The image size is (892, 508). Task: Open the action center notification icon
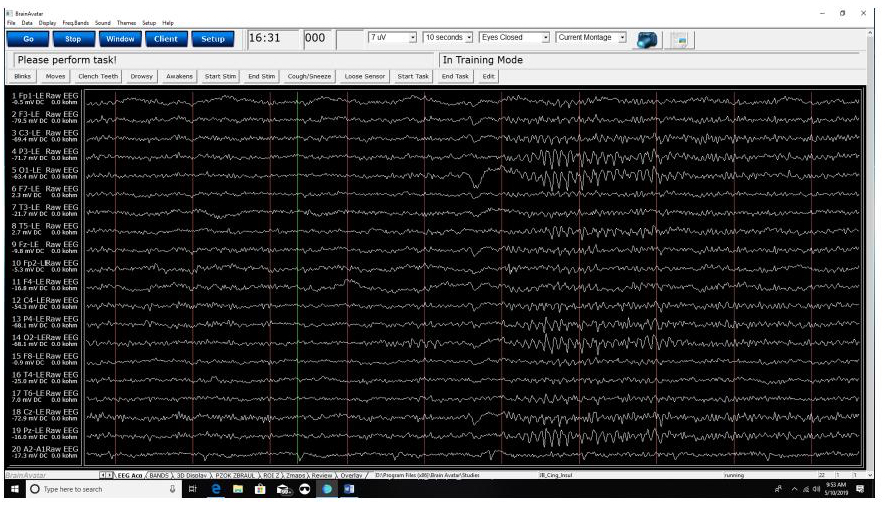859,490
